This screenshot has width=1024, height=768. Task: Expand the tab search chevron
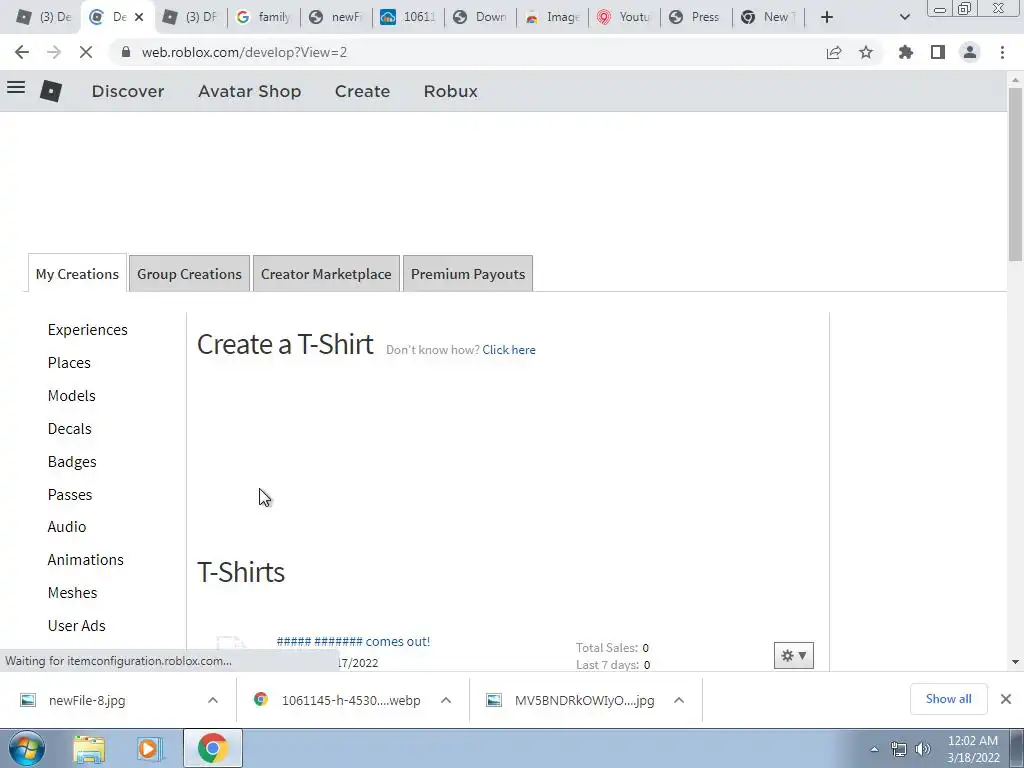[904, 17]
